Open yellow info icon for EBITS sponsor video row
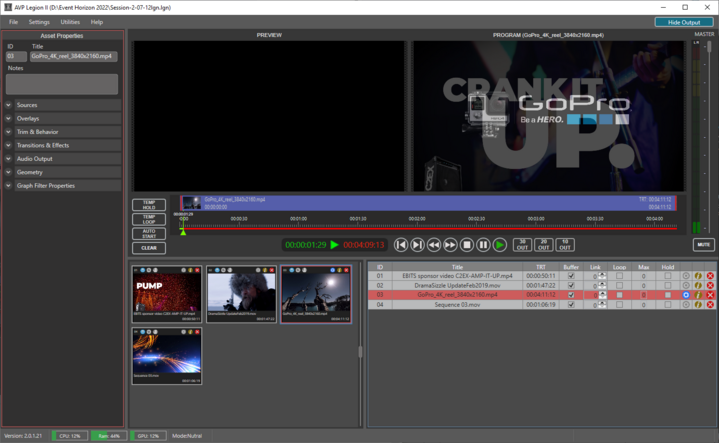 (x=698, y=276)
